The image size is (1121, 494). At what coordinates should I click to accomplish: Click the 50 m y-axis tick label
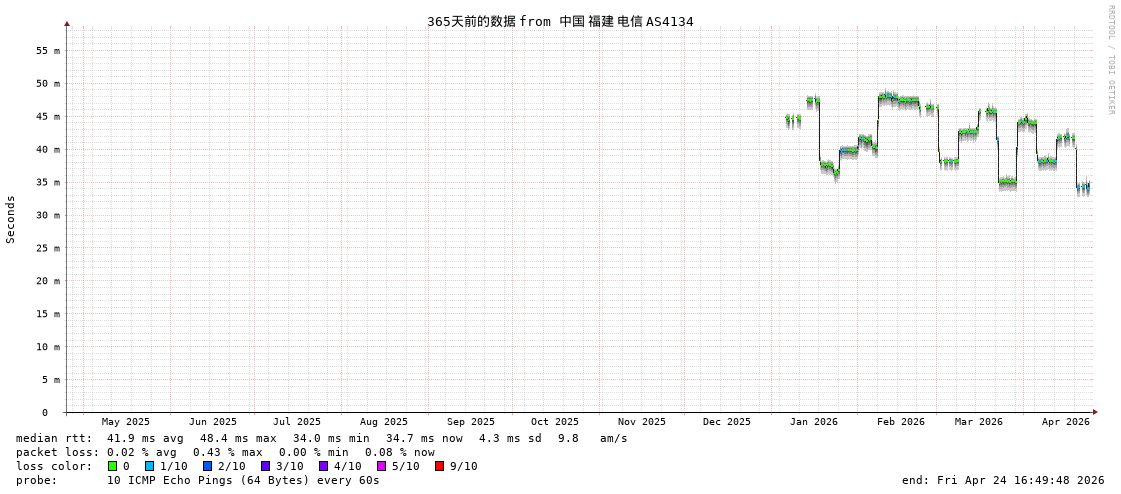tap(48, 84)
